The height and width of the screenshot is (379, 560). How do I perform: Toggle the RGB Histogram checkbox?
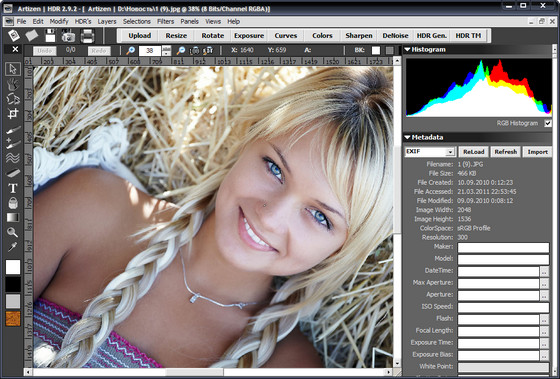click(x=548, y=123)
